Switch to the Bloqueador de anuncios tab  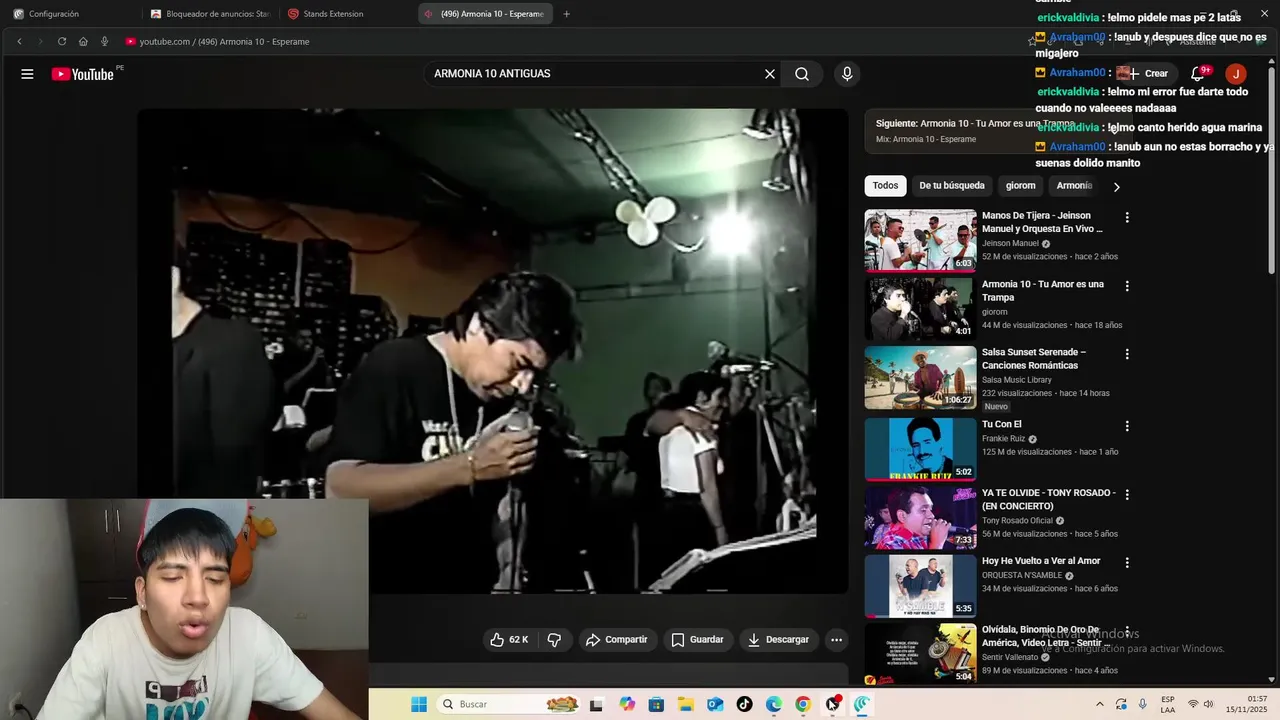click(x=210, y=14)
